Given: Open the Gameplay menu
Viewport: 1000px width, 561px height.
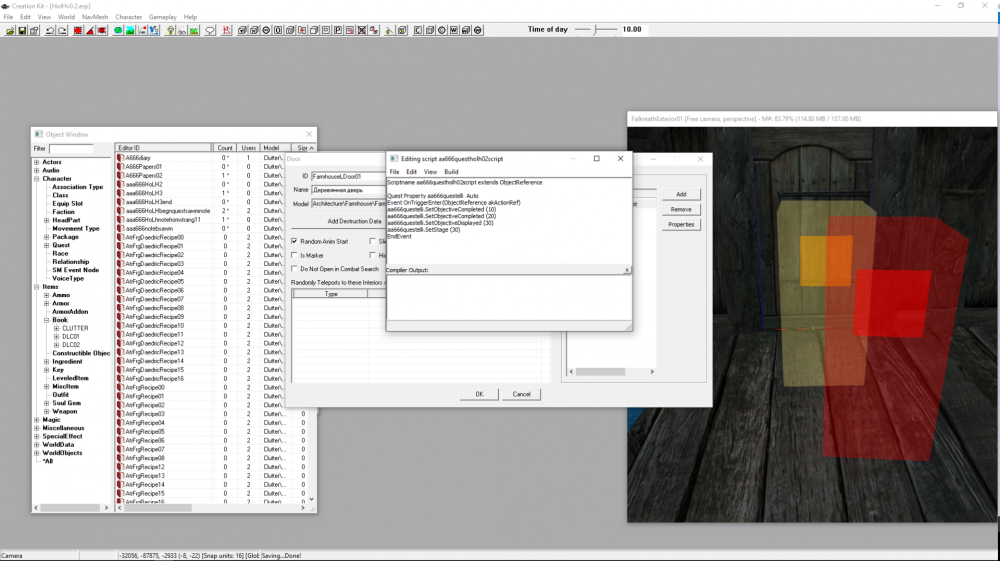Looking at the screenshot, I should pyautogui.click(x=163, y=17).
